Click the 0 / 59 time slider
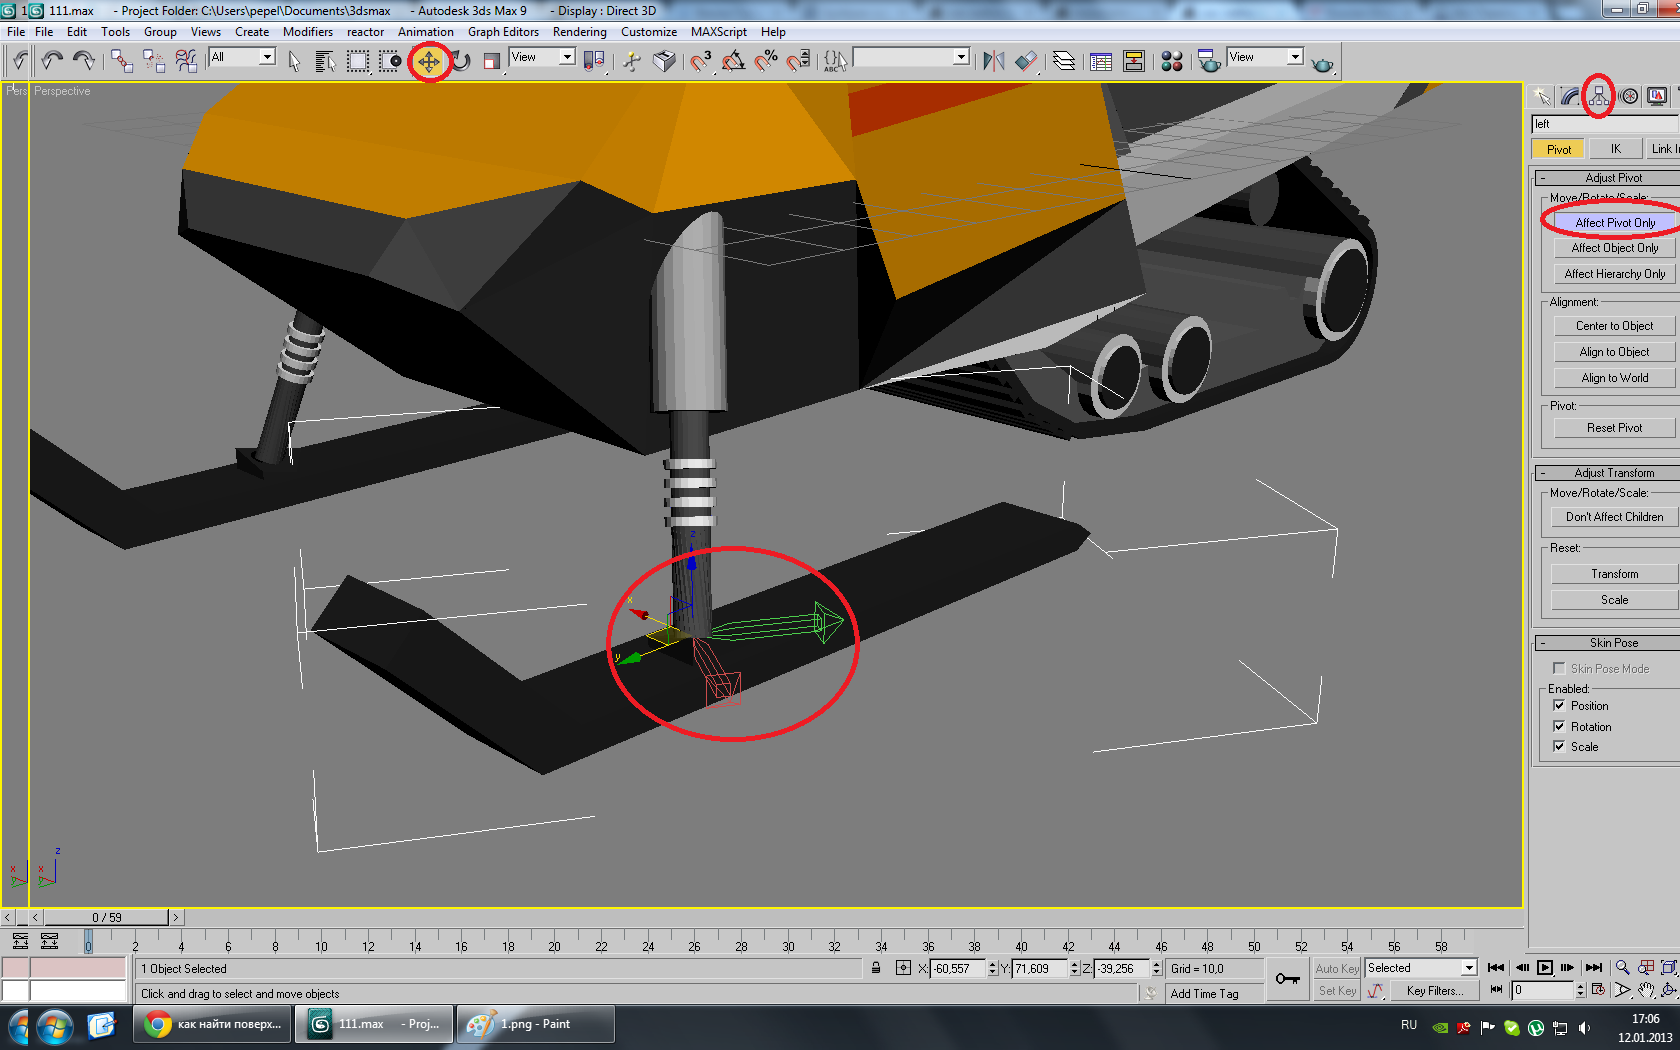 click(106, 917)
